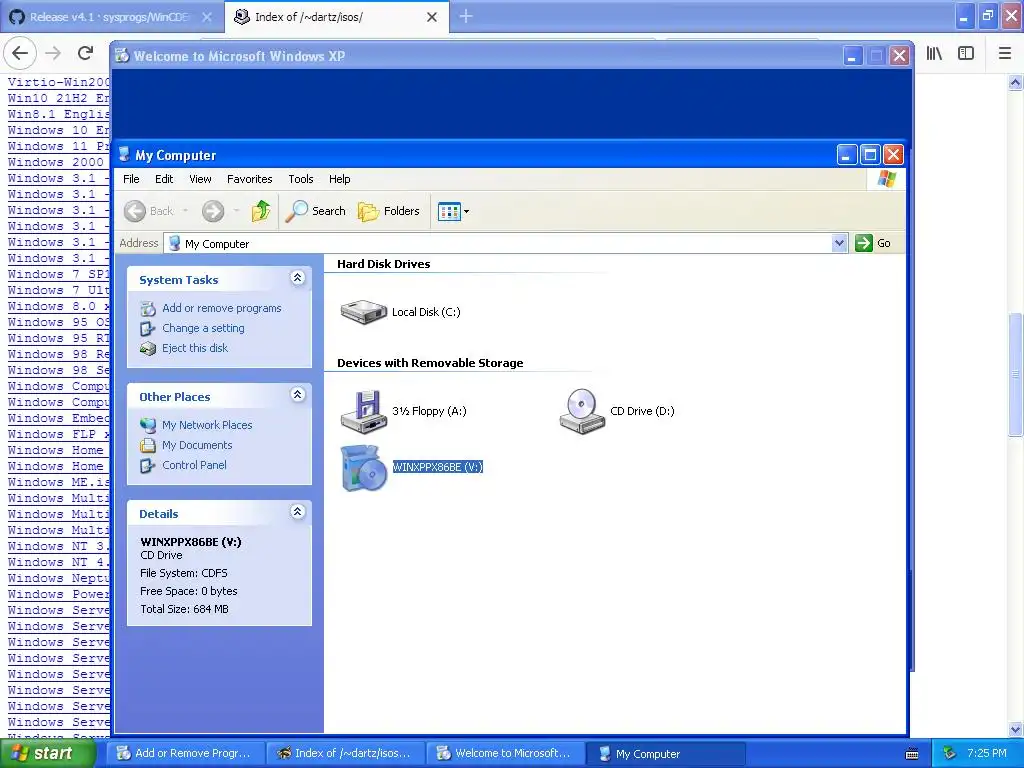Expand the Address bar dropdown
1024x768 pixels.
pos(839,244)
